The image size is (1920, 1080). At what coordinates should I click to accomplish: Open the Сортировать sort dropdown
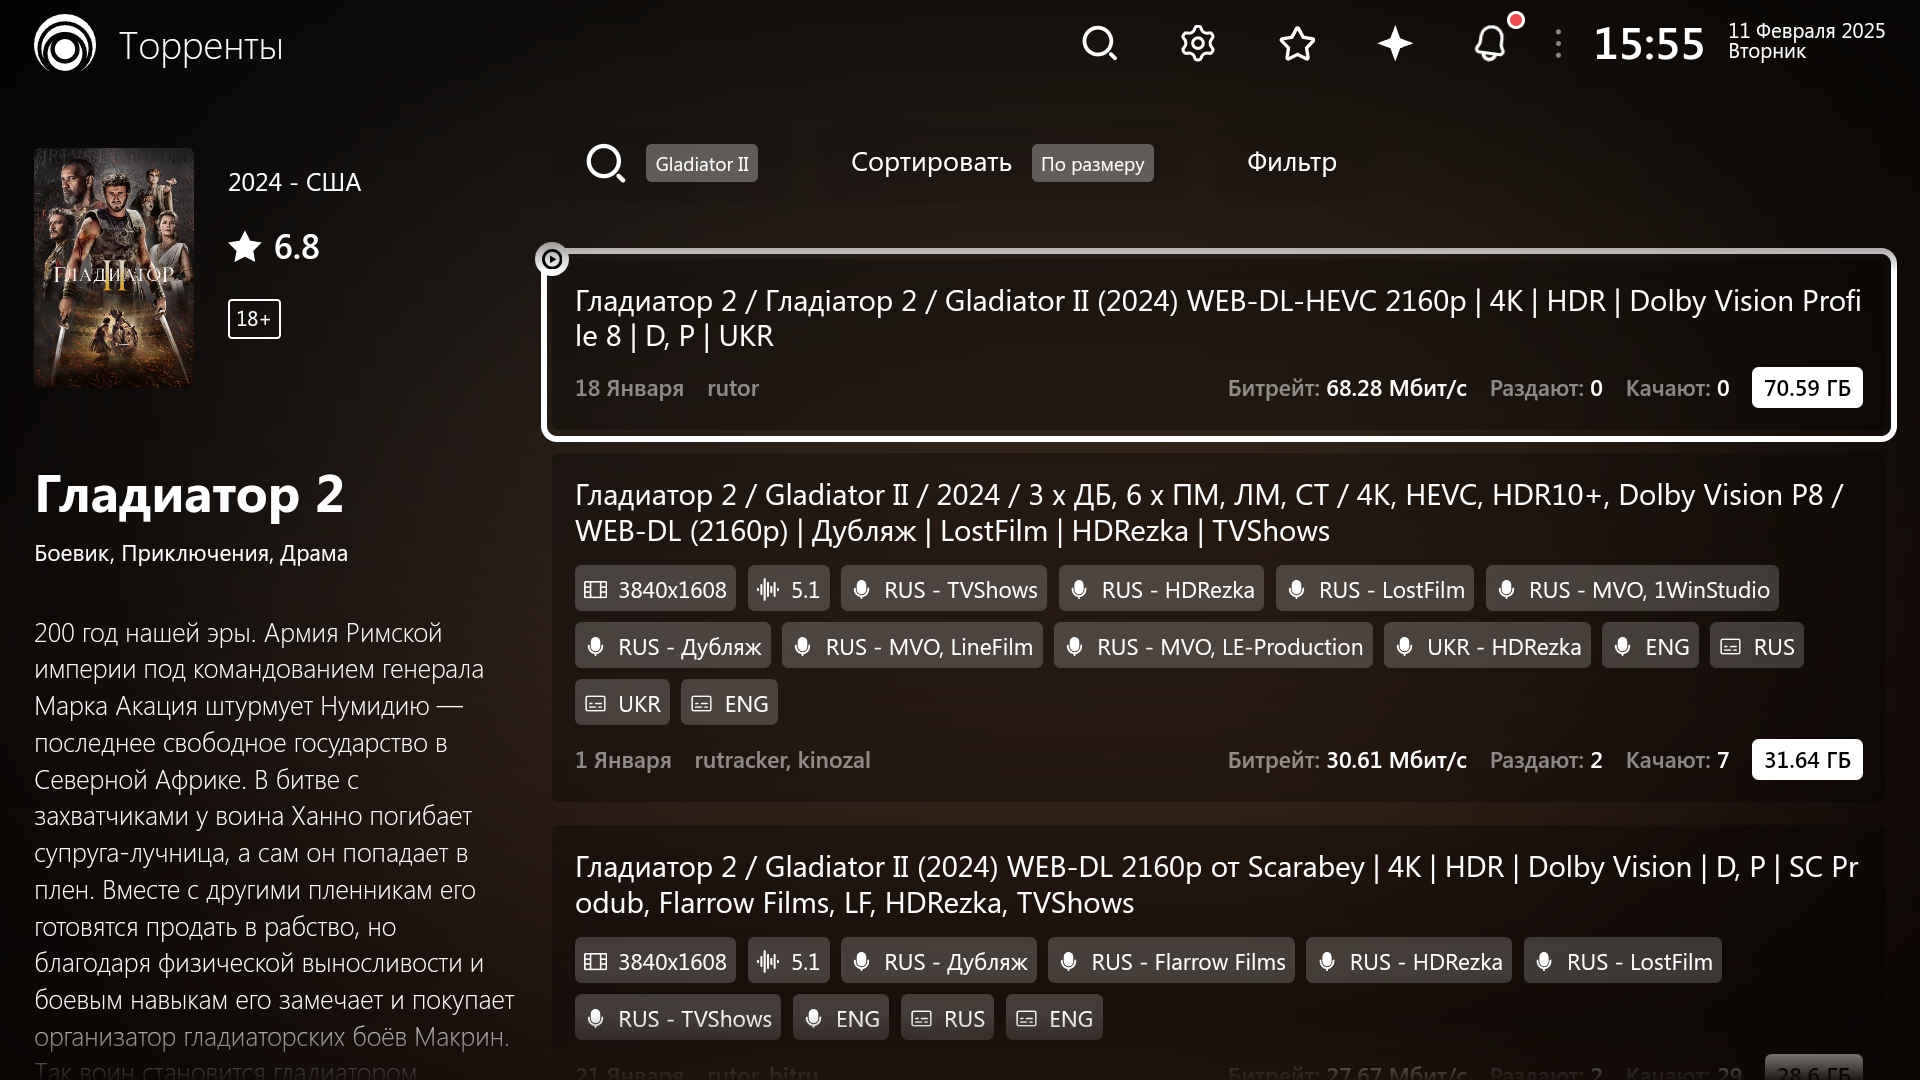point(930,163)
